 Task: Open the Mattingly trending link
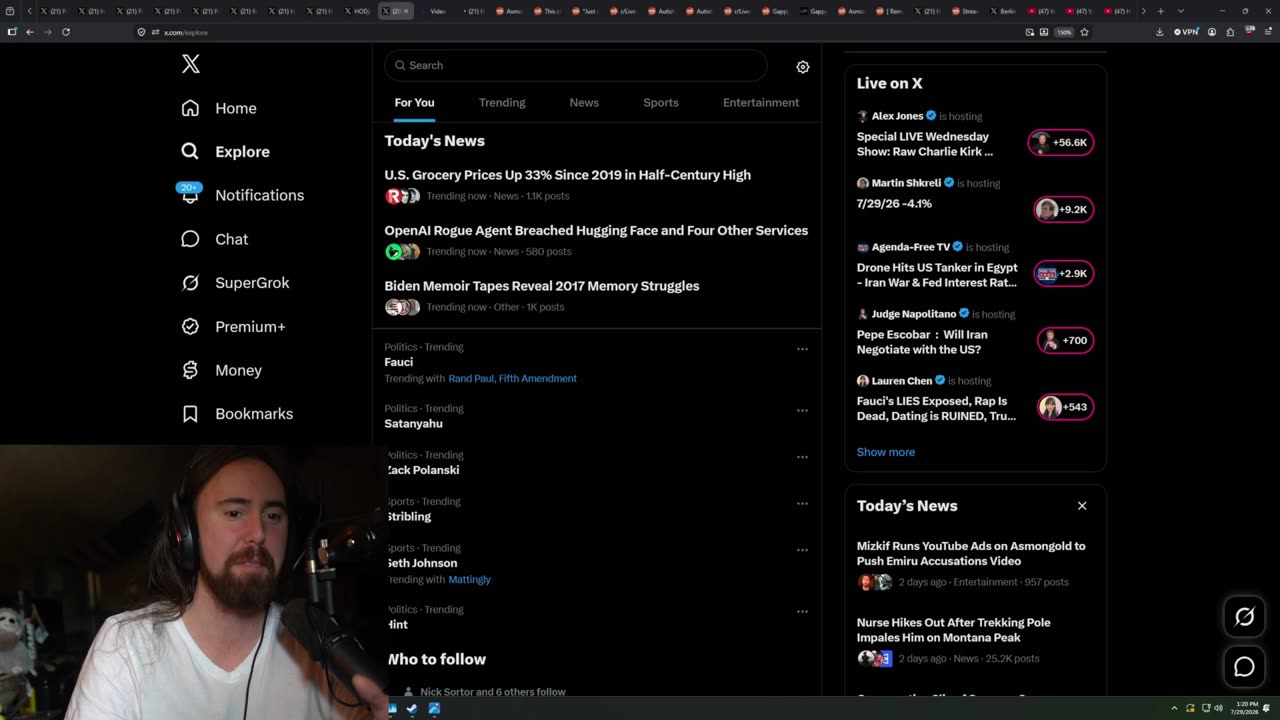[x=470, y=580]
